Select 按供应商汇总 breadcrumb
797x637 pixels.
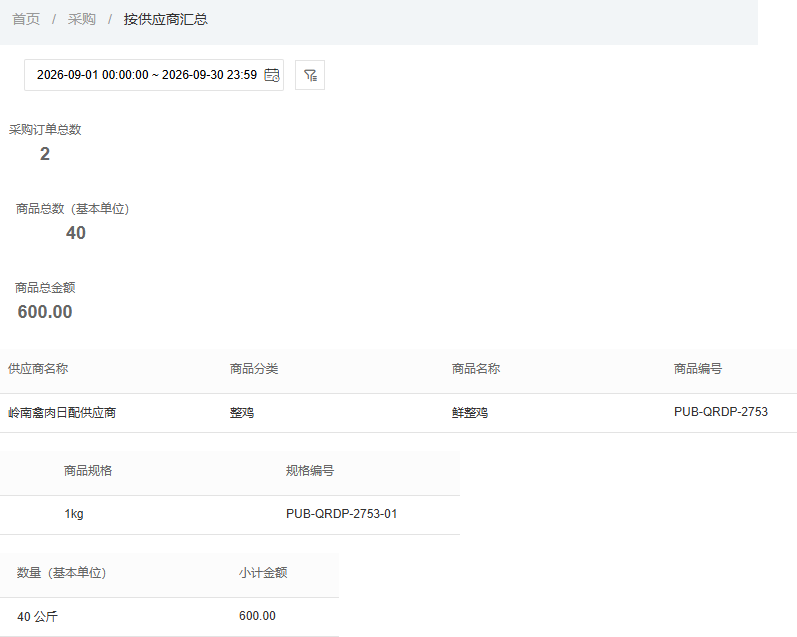pos(166,19)
